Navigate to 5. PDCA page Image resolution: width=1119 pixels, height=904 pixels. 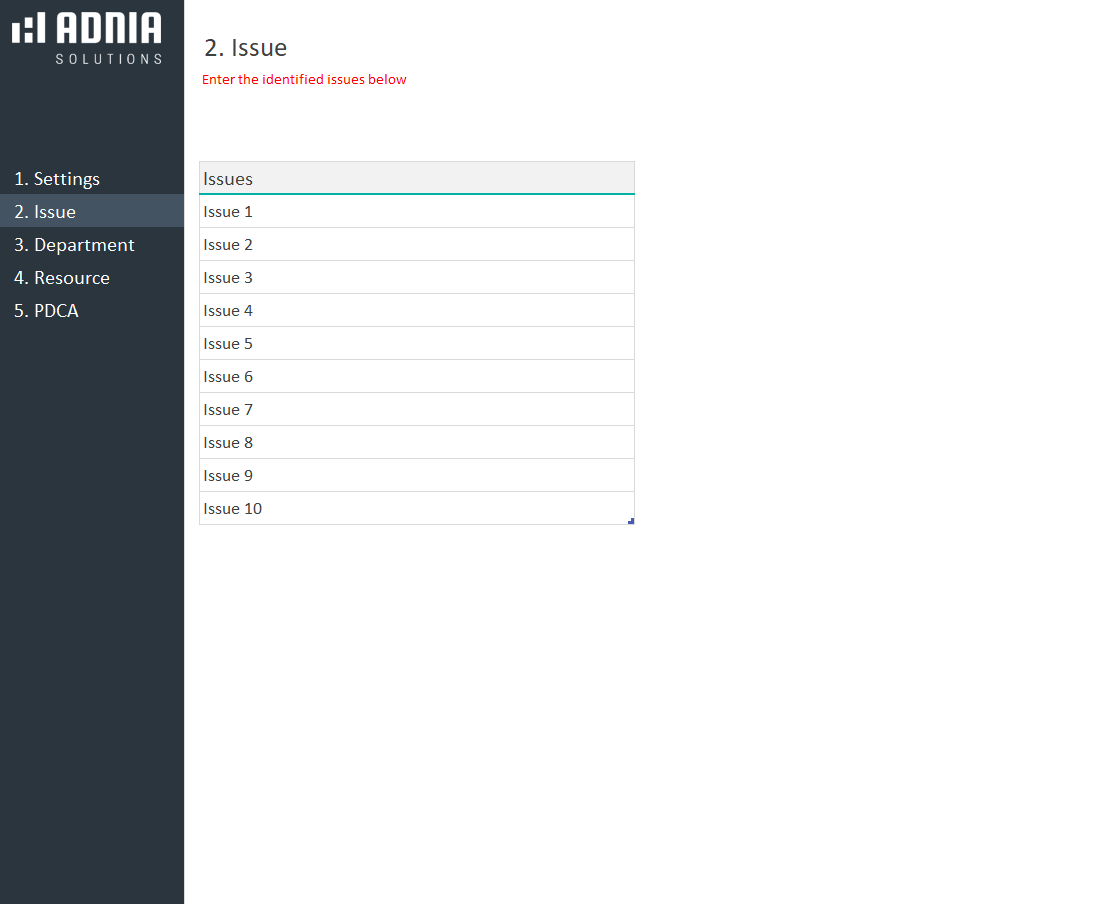coord(46,311)
